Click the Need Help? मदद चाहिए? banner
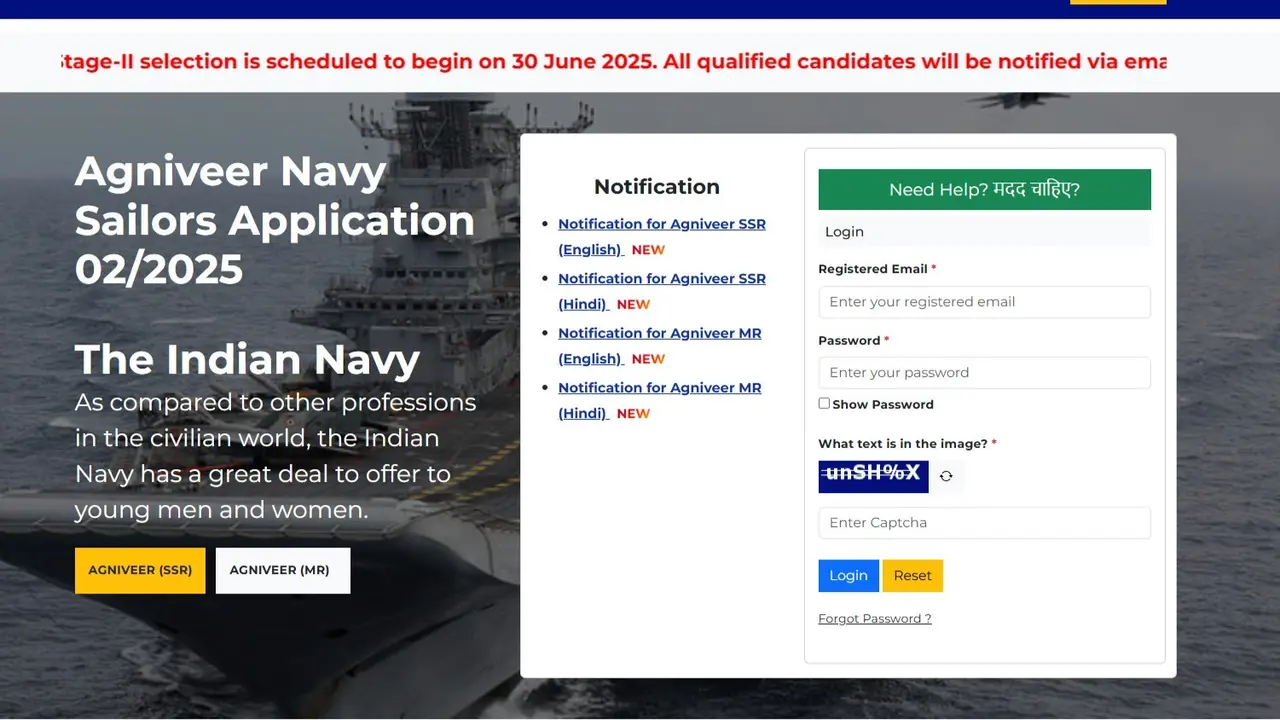 (x=984, y=189)
